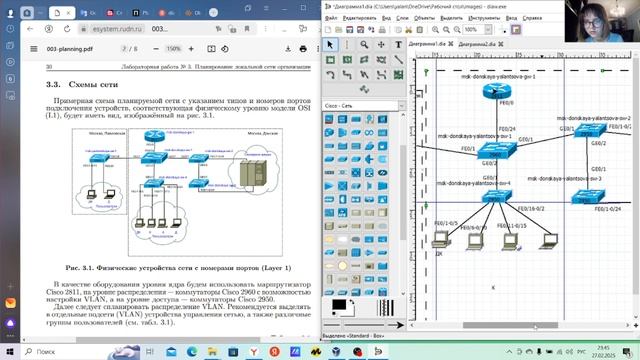The image size is (640, 360).
Task: Close the Диаграмма1.dia tab
Action: coord(451,44)
